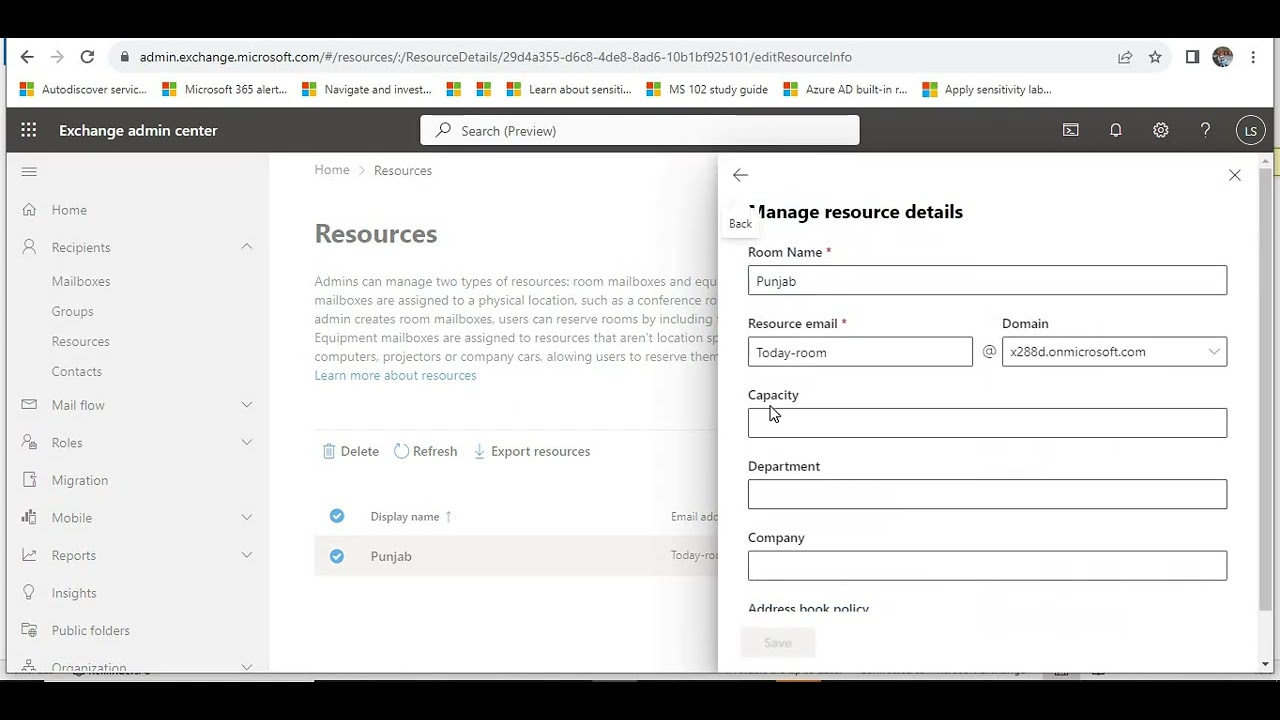Open the Learn about sensiti bookmark
This screenshot has width=1280, height=720.
point(568,89)
